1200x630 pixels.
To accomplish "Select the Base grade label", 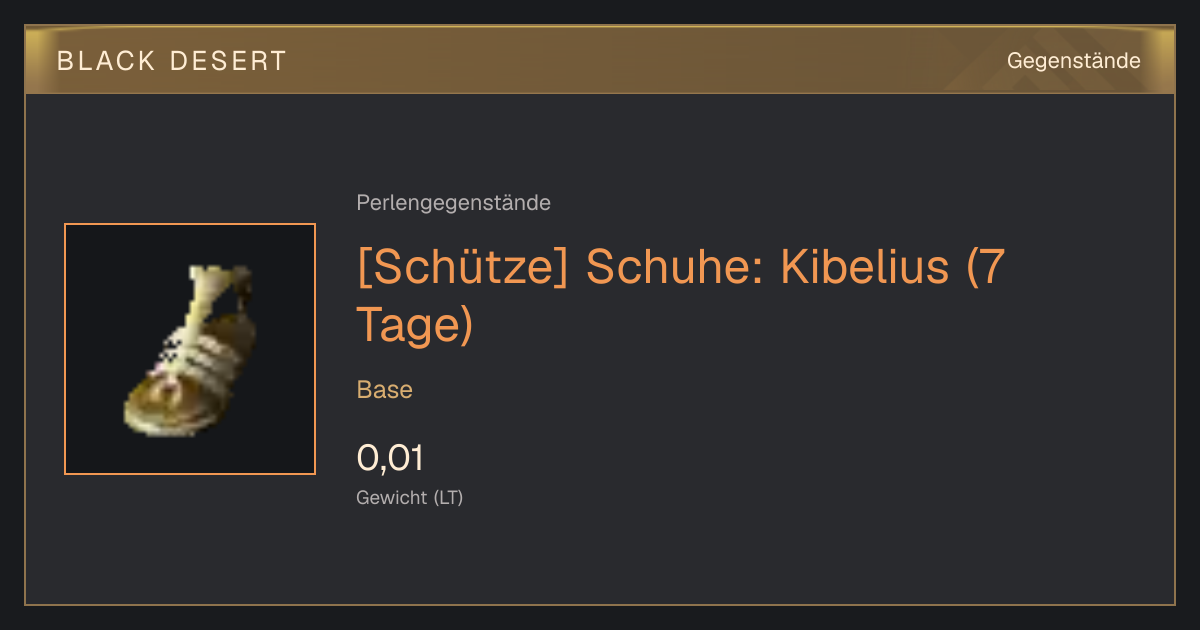I will click(384, 390).
